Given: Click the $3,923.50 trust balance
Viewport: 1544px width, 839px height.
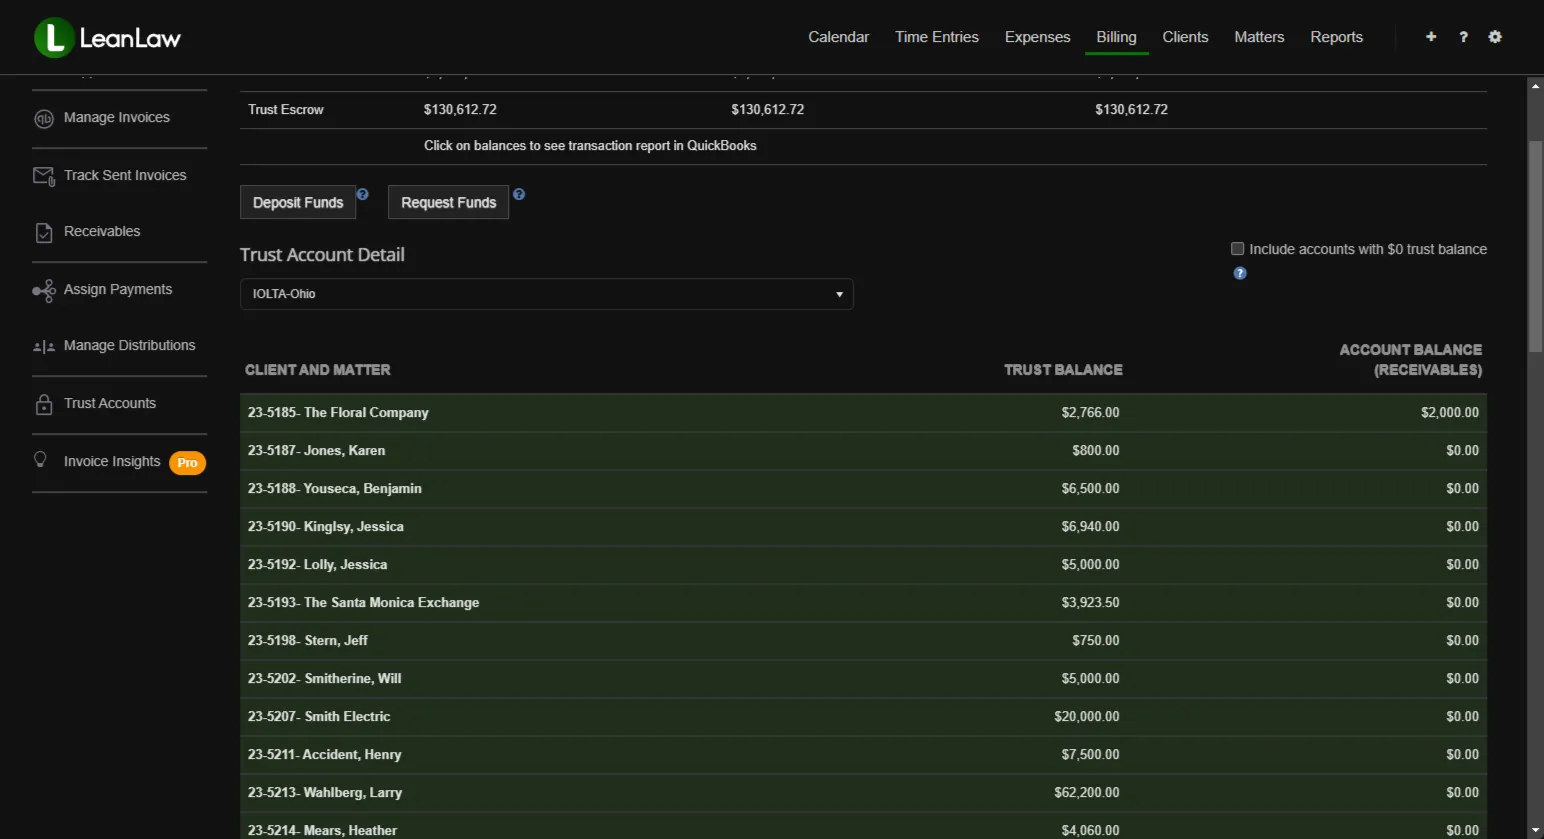Looking at the screenshot, I should (x=1090, y=603).
